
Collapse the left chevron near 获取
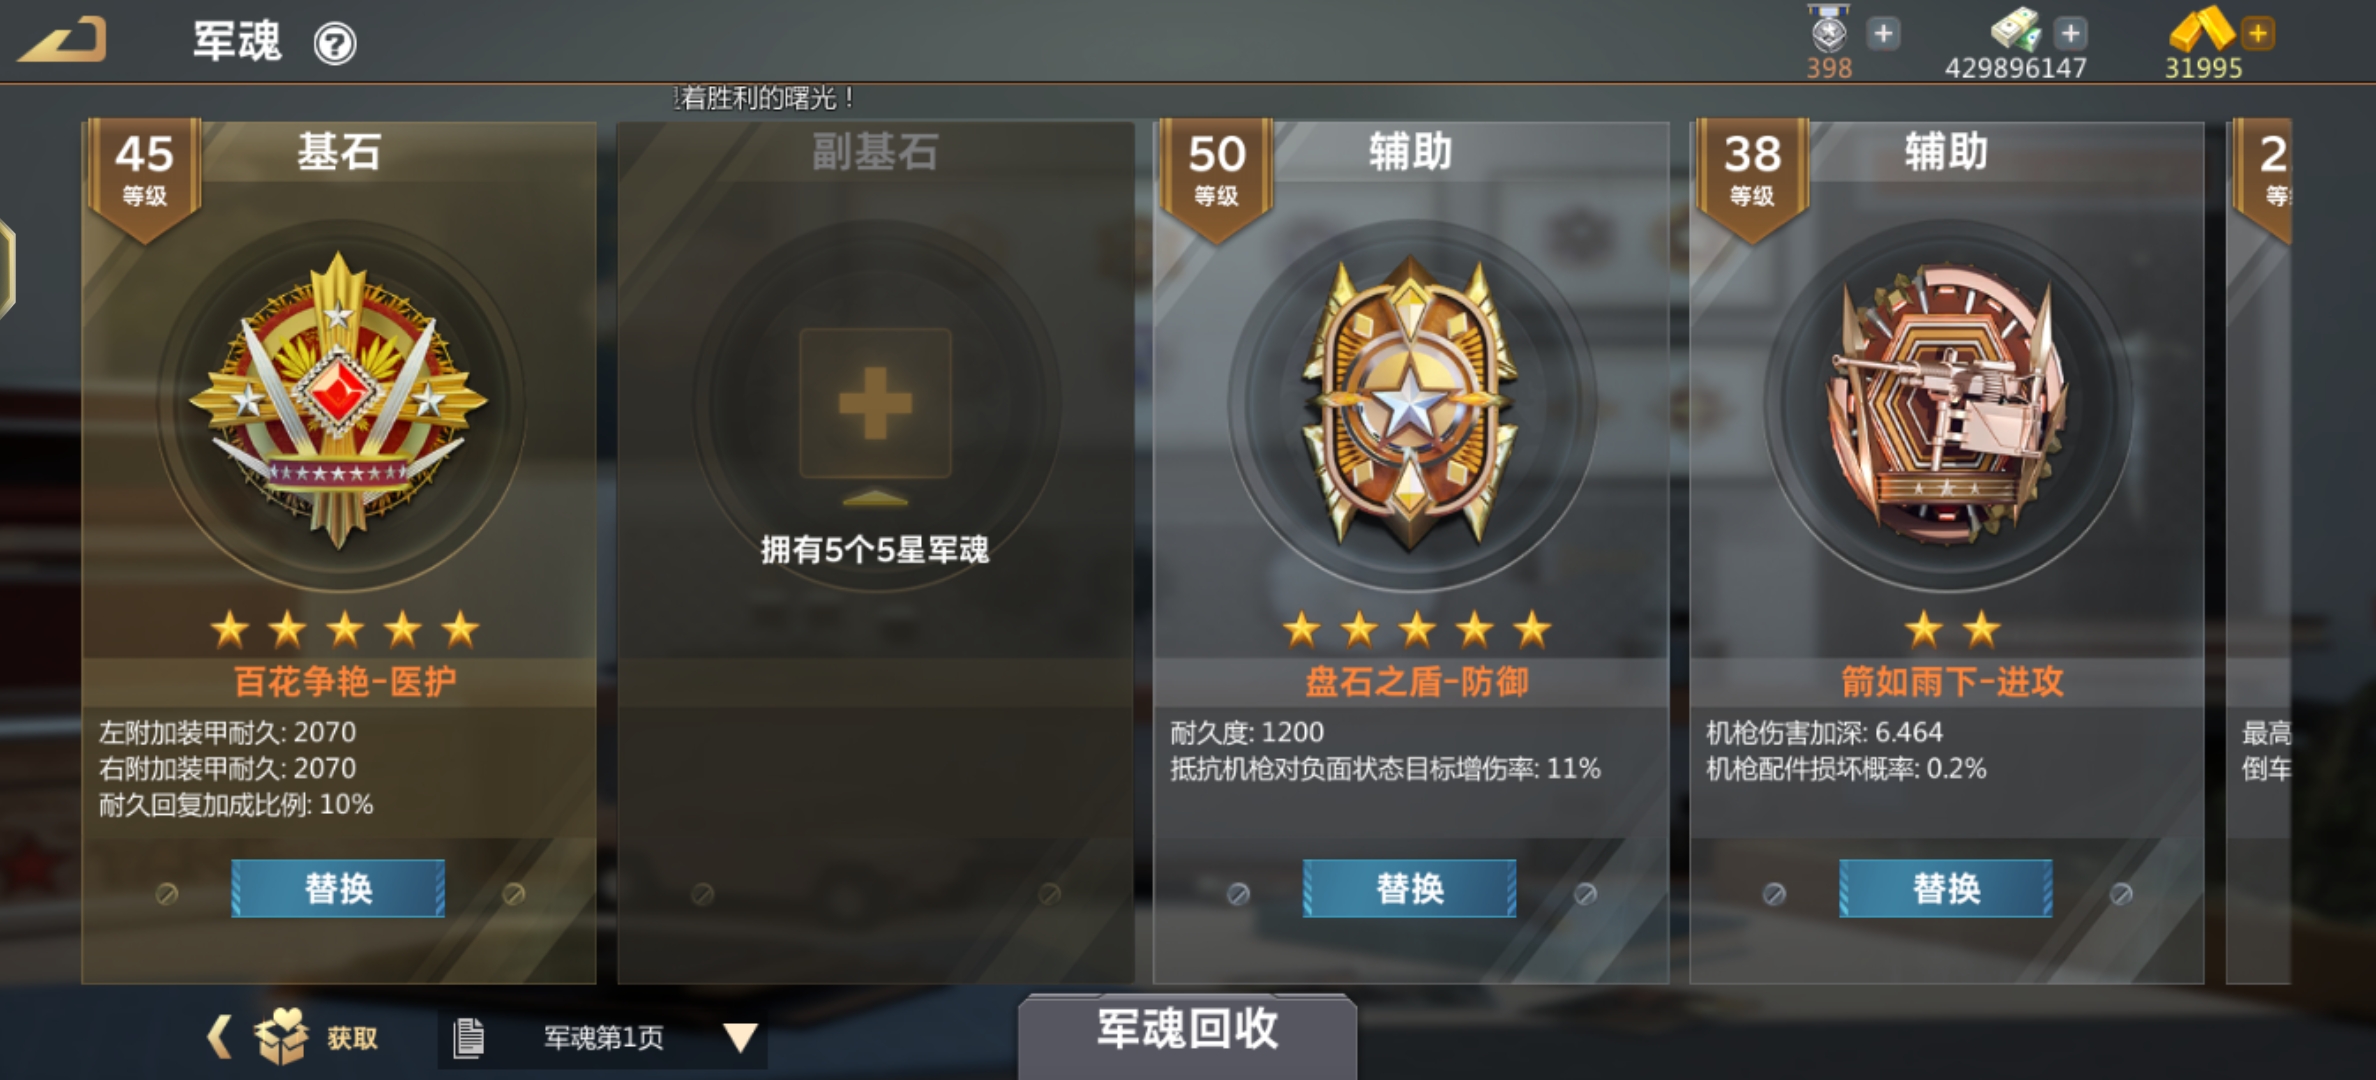pyautogui.click(x=219, y=1036)
